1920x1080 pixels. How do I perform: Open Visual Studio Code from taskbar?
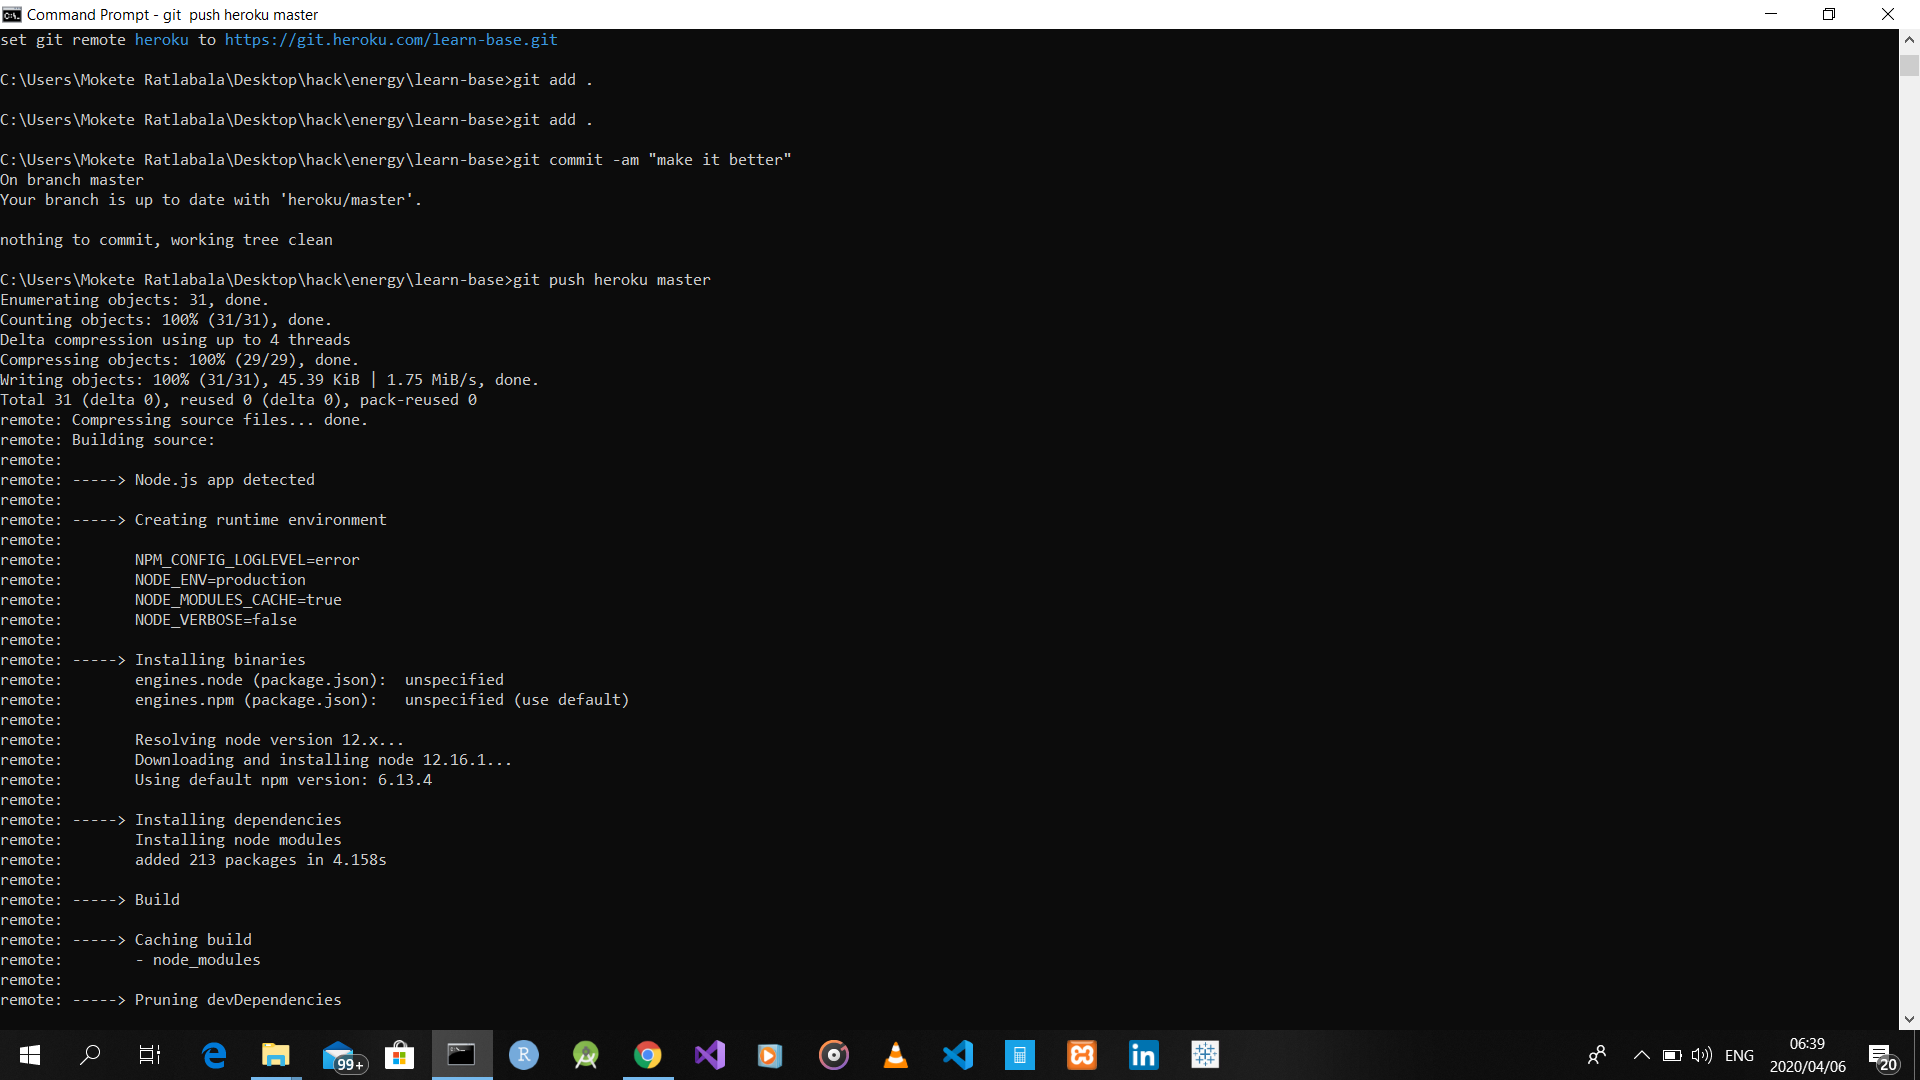[x=957, y=1055]
